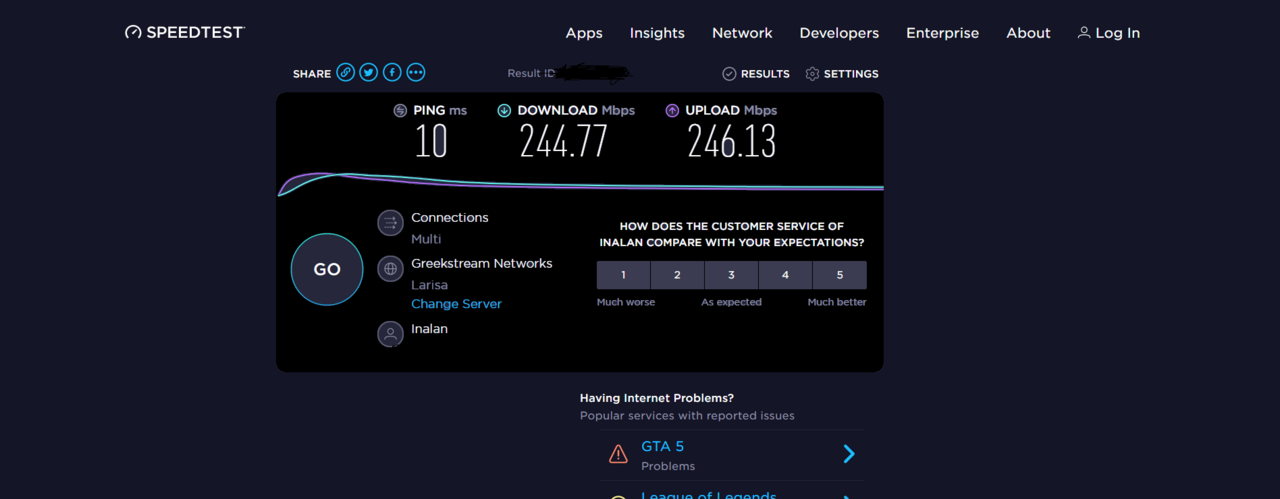The width and height of the screenshot is (1280, 499).
Task: Open the Insights menu
Action: tap(657, 33)
